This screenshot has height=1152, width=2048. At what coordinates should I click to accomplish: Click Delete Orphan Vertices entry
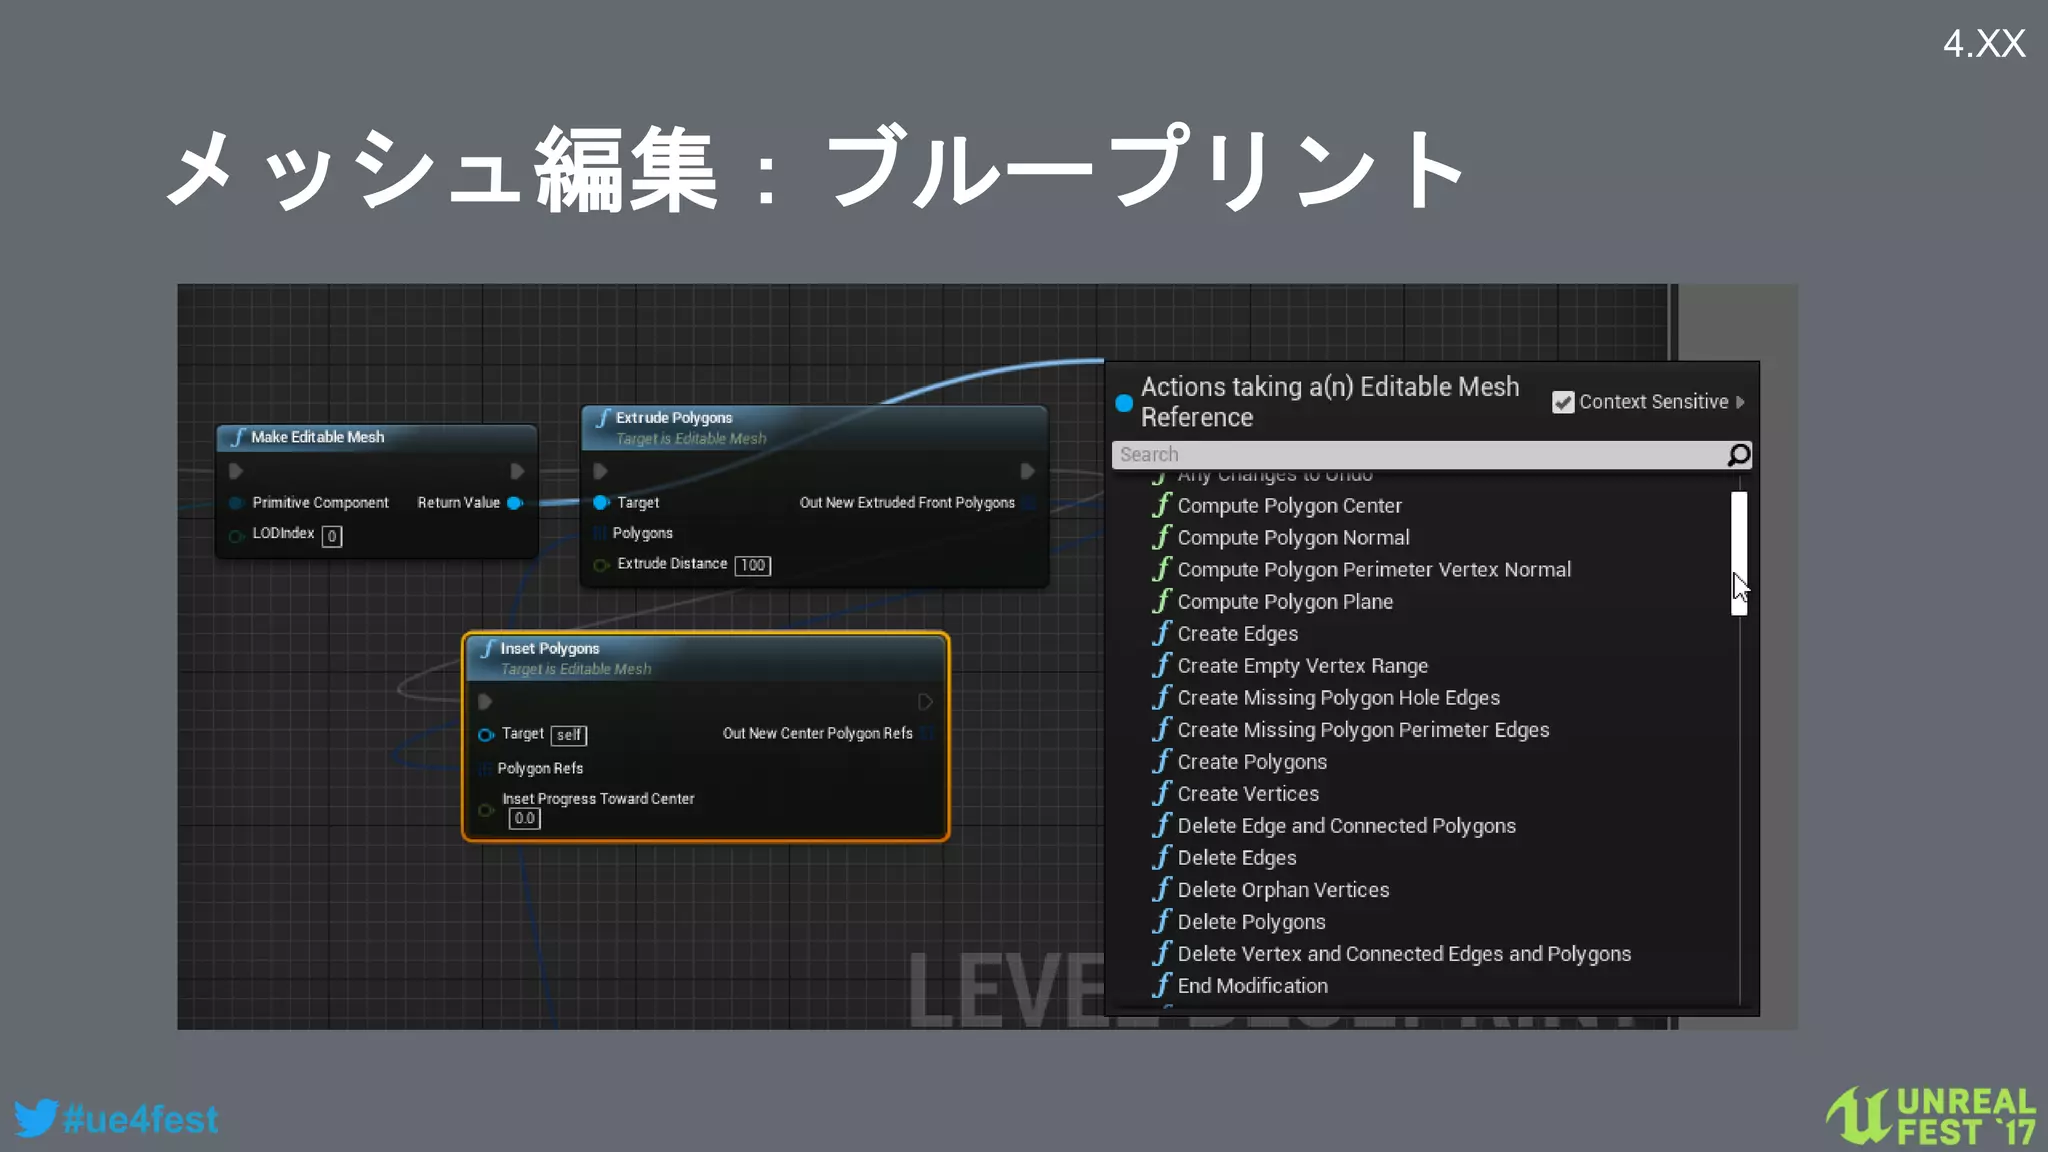(1283, 890)
